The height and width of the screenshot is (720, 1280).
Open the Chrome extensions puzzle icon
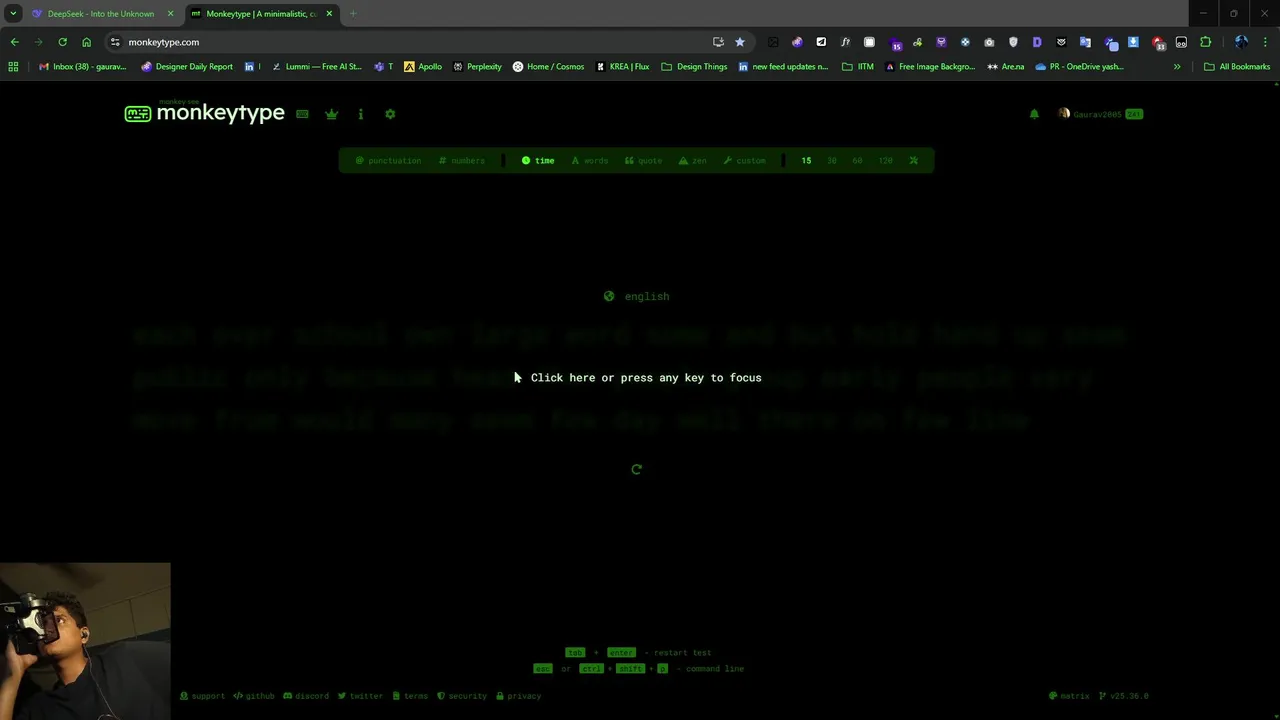click(x=1205, y=42)
